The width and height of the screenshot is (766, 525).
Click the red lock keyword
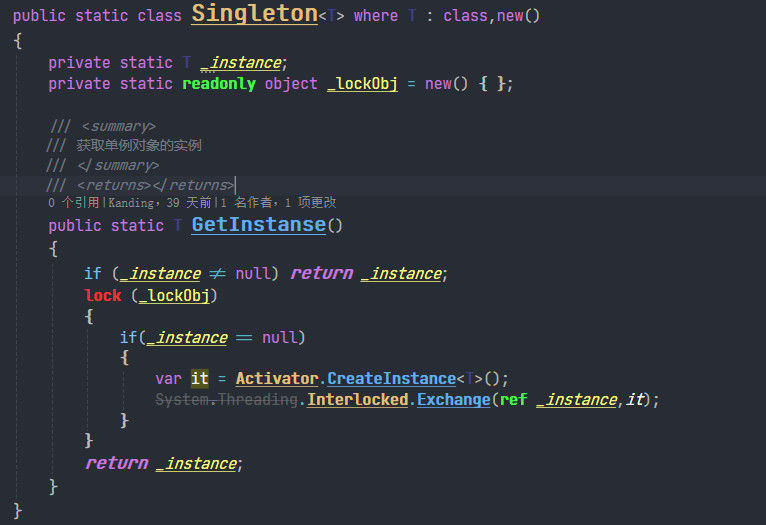103,296
